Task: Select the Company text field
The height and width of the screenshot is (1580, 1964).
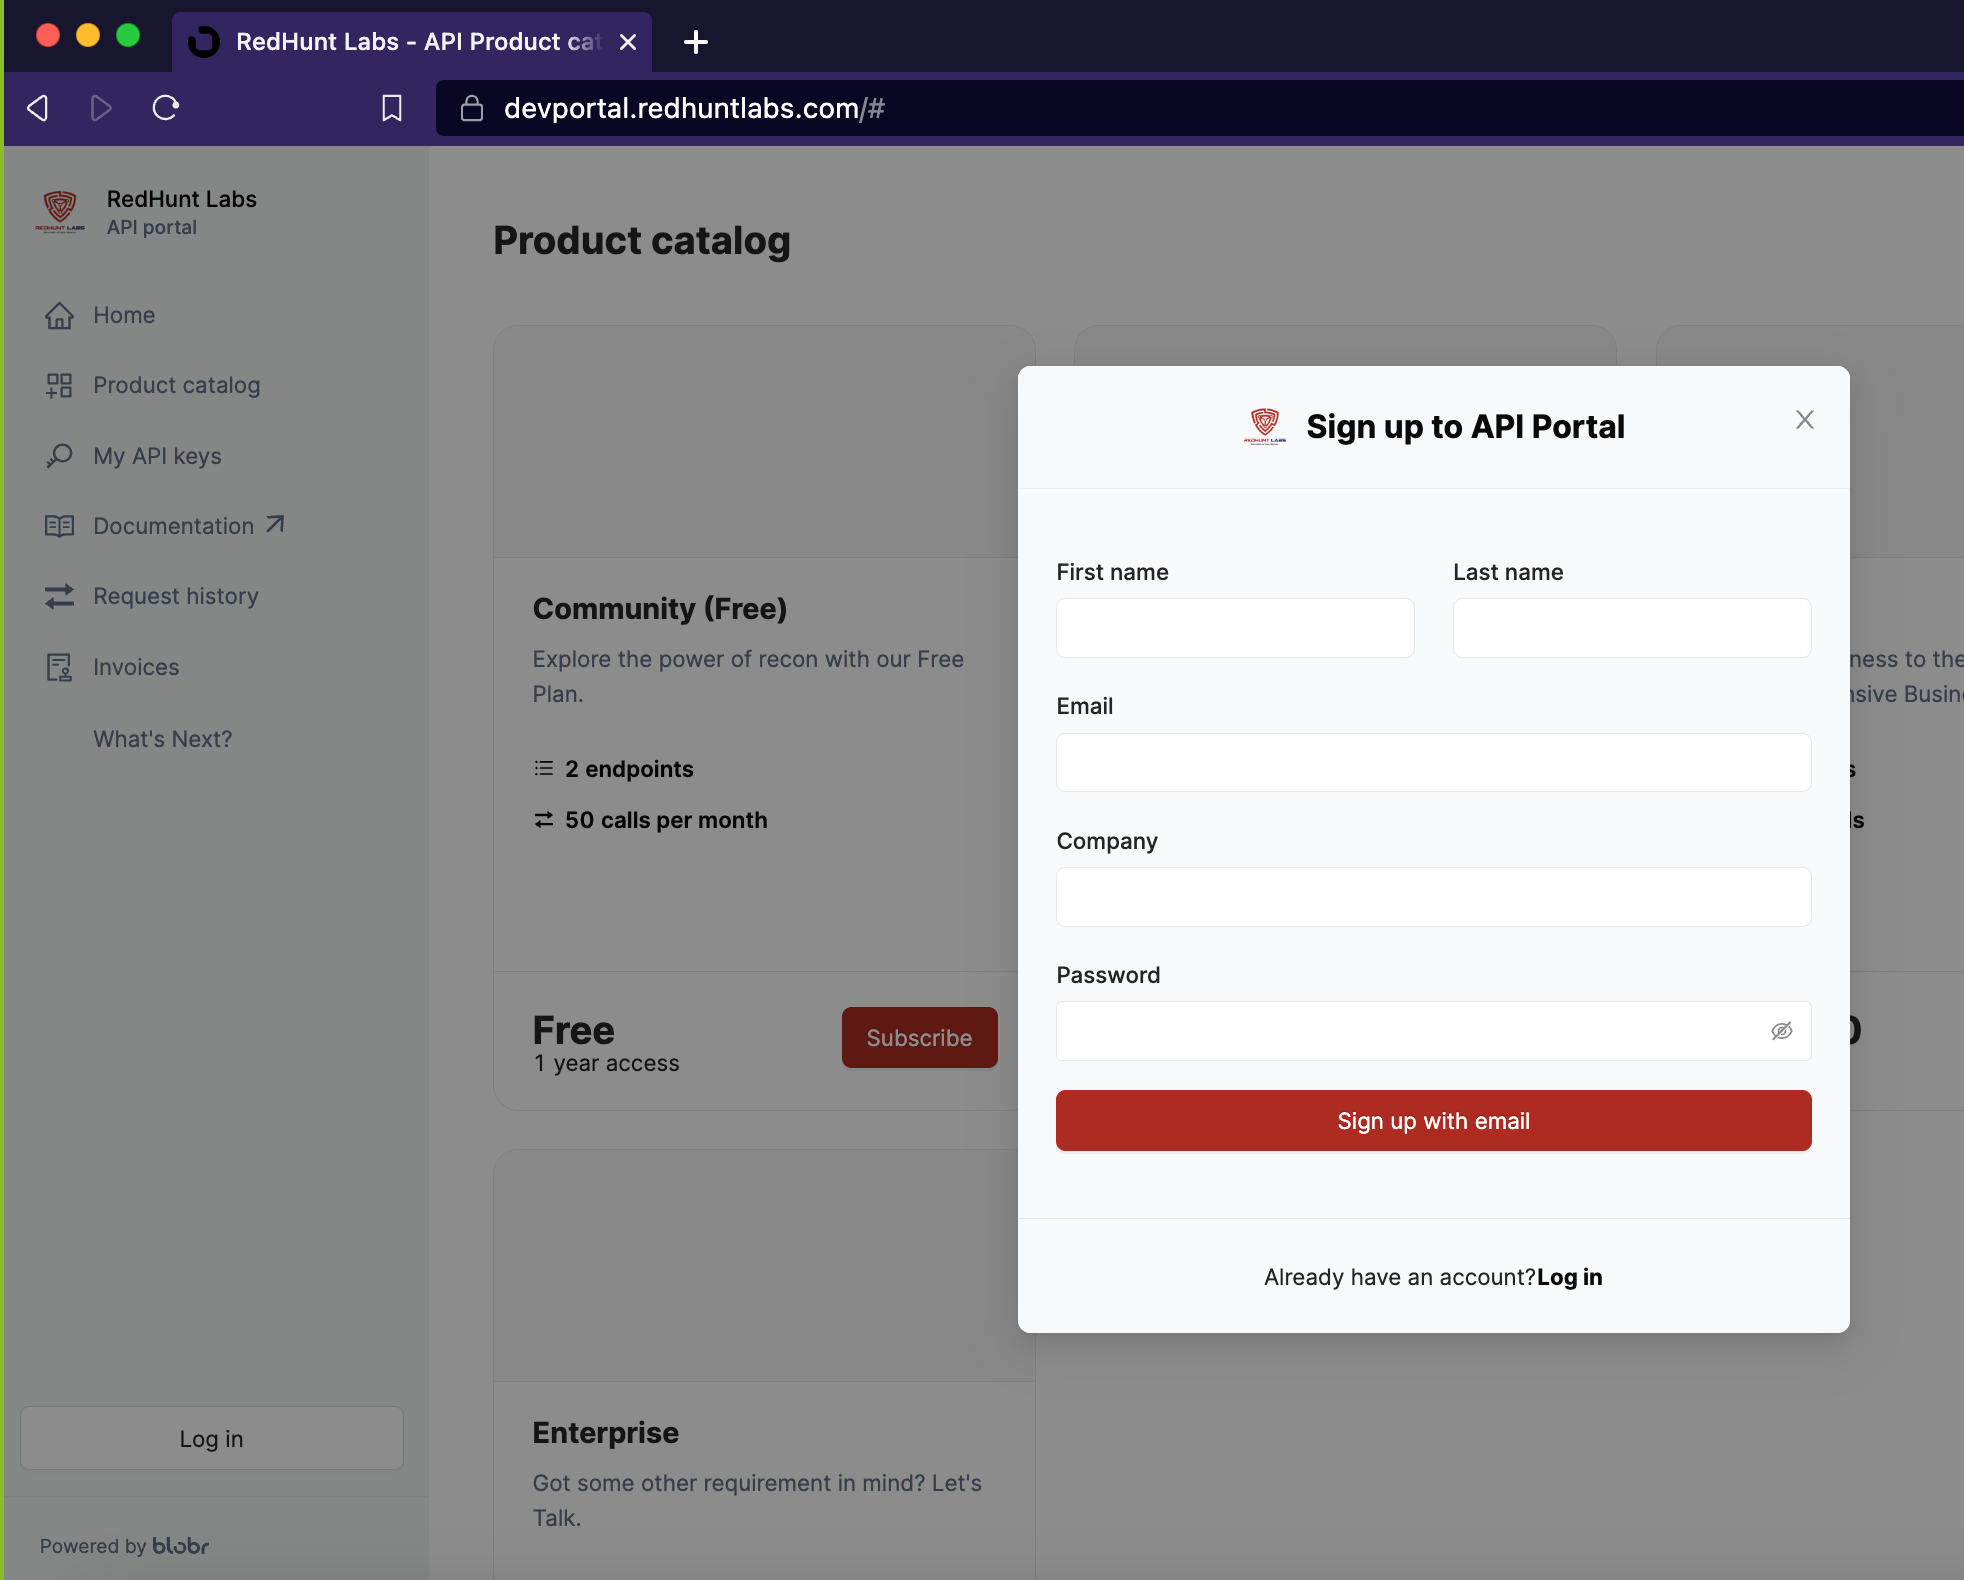Action: coord(1433,897)
